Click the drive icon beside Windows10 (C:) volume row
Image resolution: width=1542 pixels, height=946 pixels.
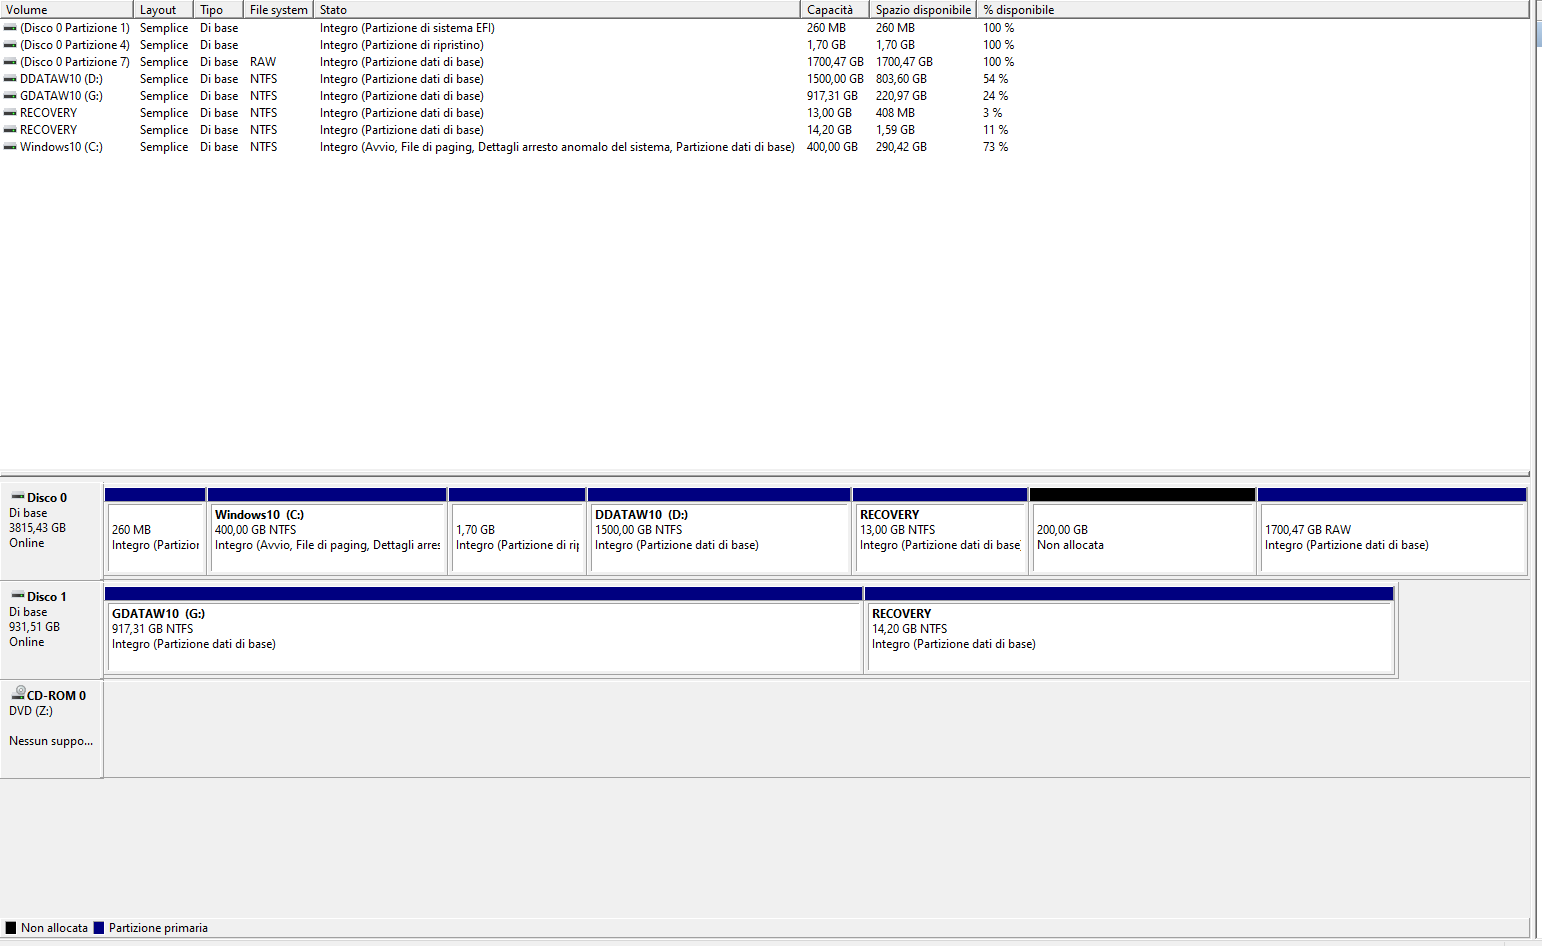10,147
